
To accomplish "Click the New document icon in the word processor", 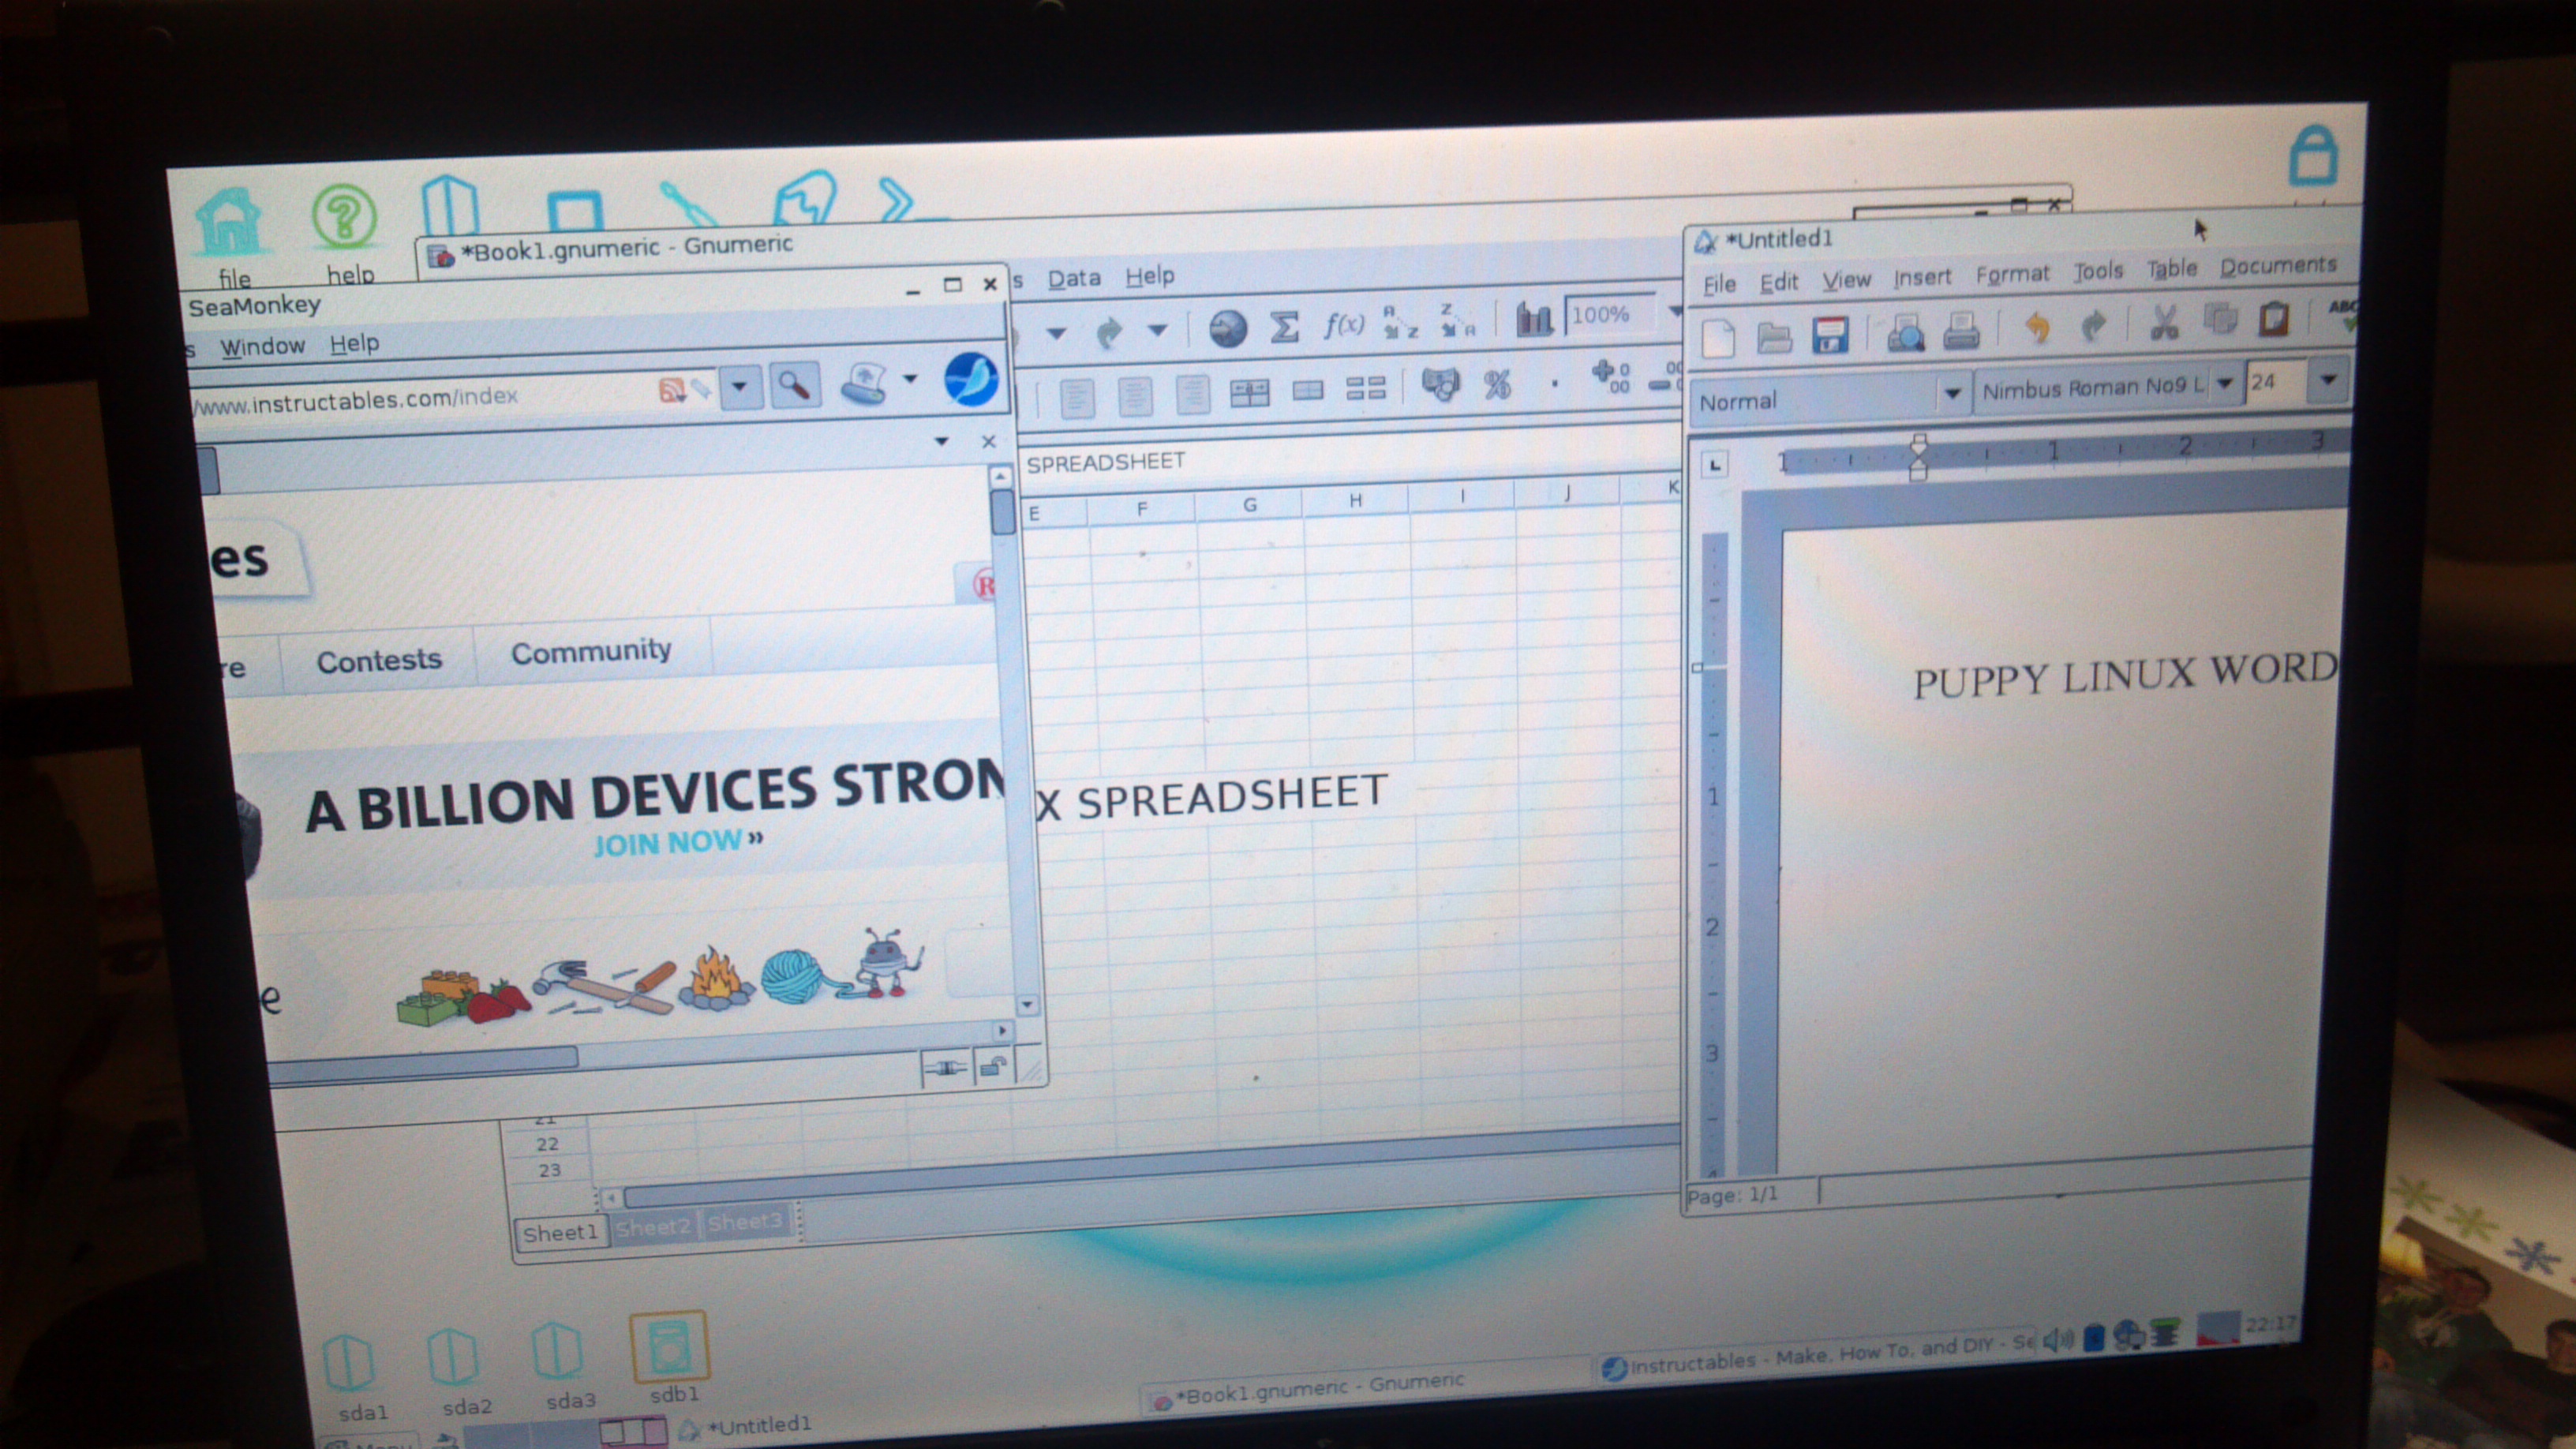I will [x=1717, y=339].
